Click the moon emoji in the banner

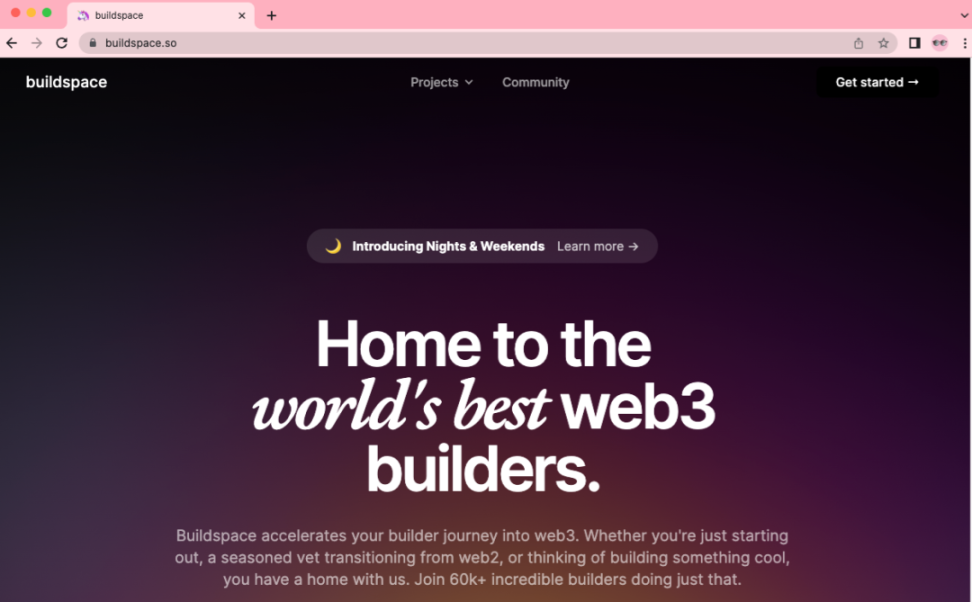(x=334, y=246)
